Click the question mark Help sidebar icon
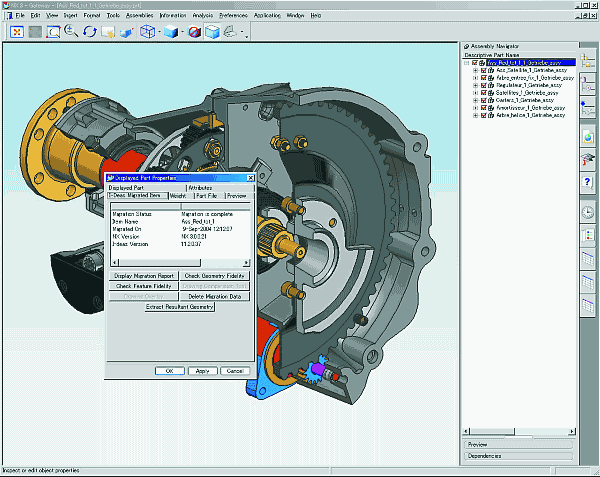Viewport: 600px width, 477px height. [x=588, y=182]
